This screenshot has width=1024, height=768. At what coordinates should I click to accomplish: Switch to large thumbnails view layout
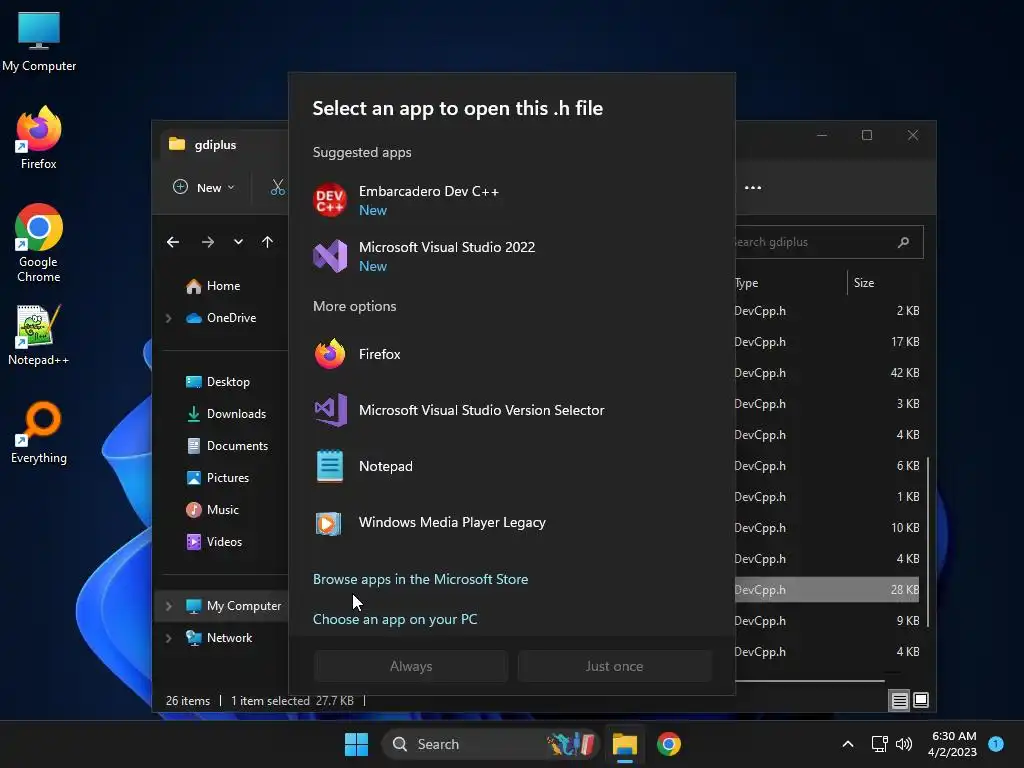coord(921,701)
